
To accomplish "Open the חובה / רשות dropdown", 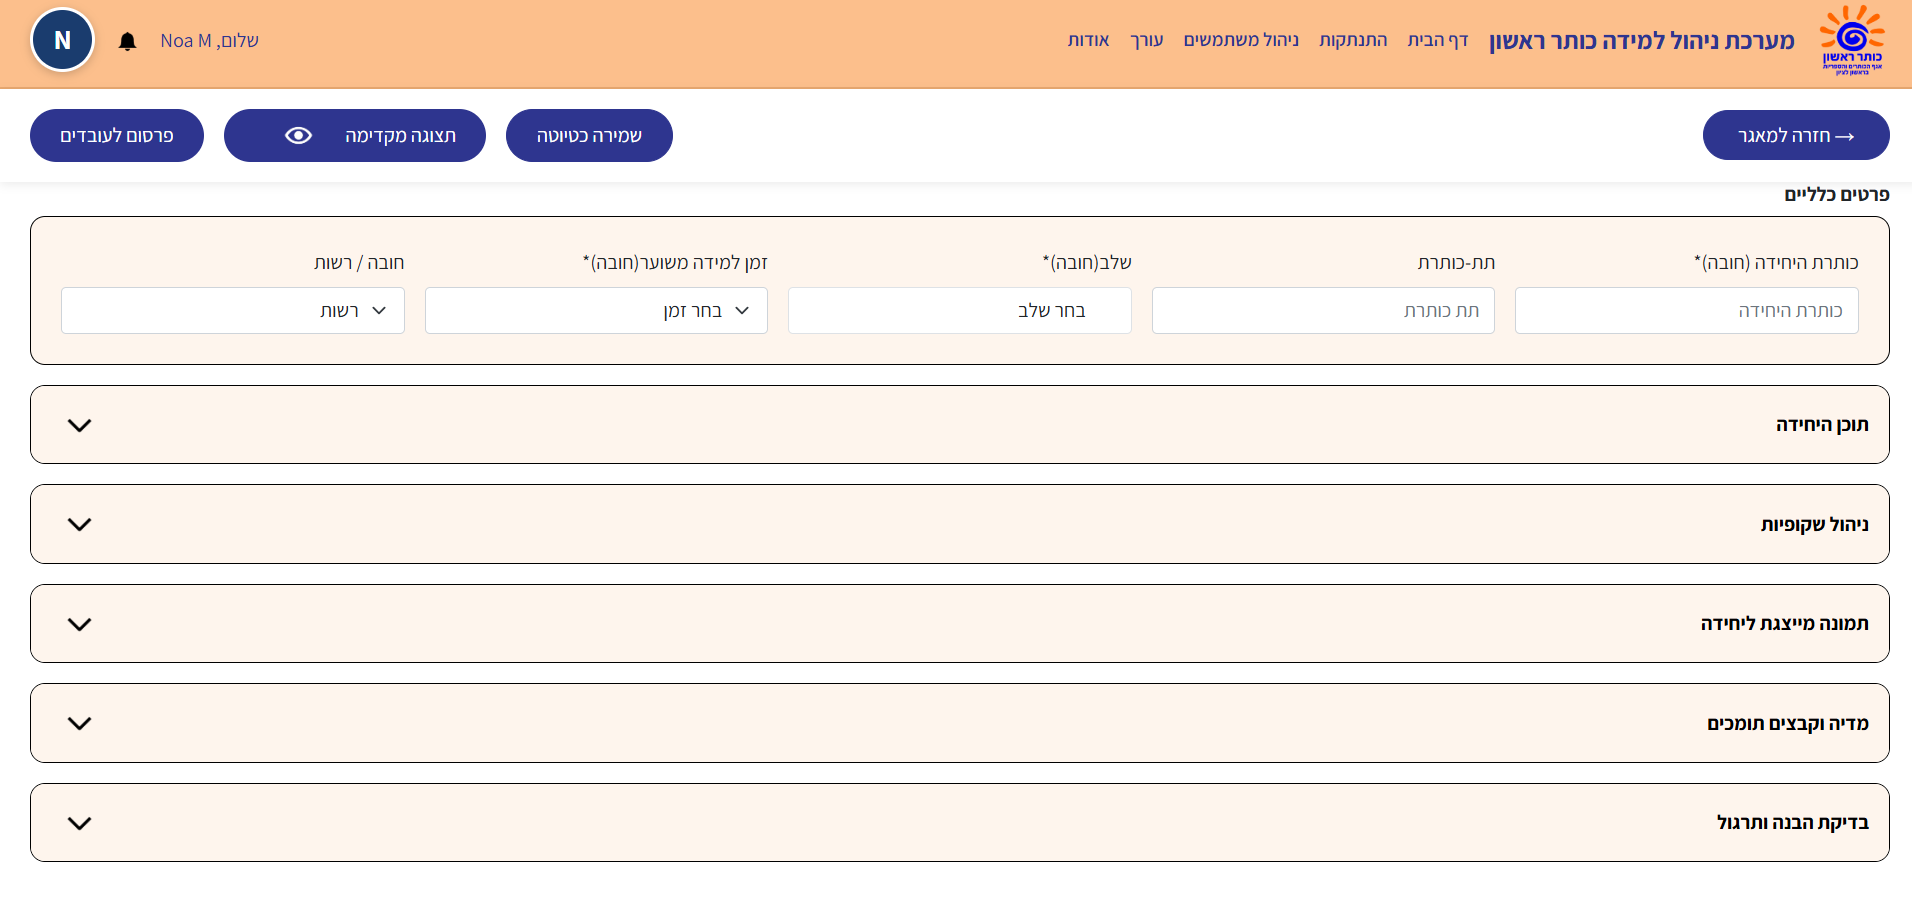I will (x=233, y=311).
